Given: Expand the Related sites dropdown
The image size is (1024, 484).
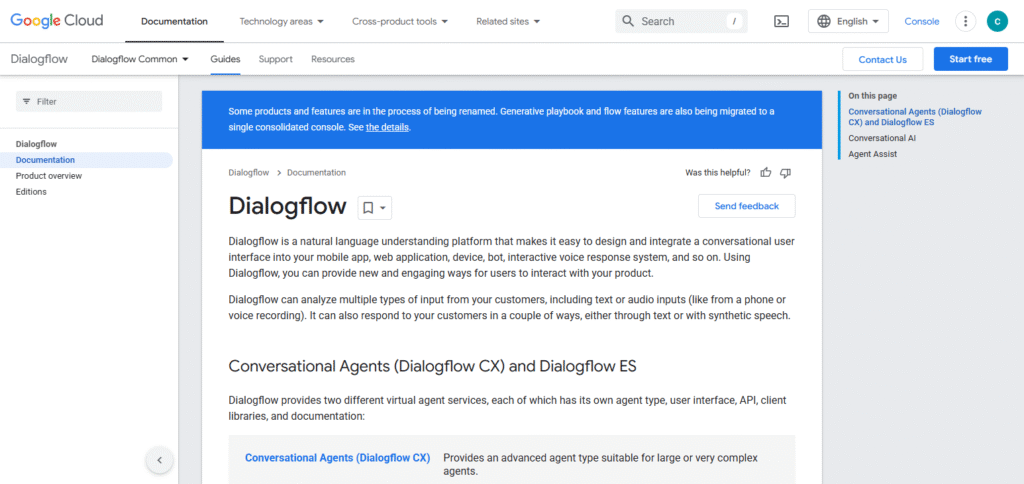Looking at the screenshot, I should click(508, 22).
